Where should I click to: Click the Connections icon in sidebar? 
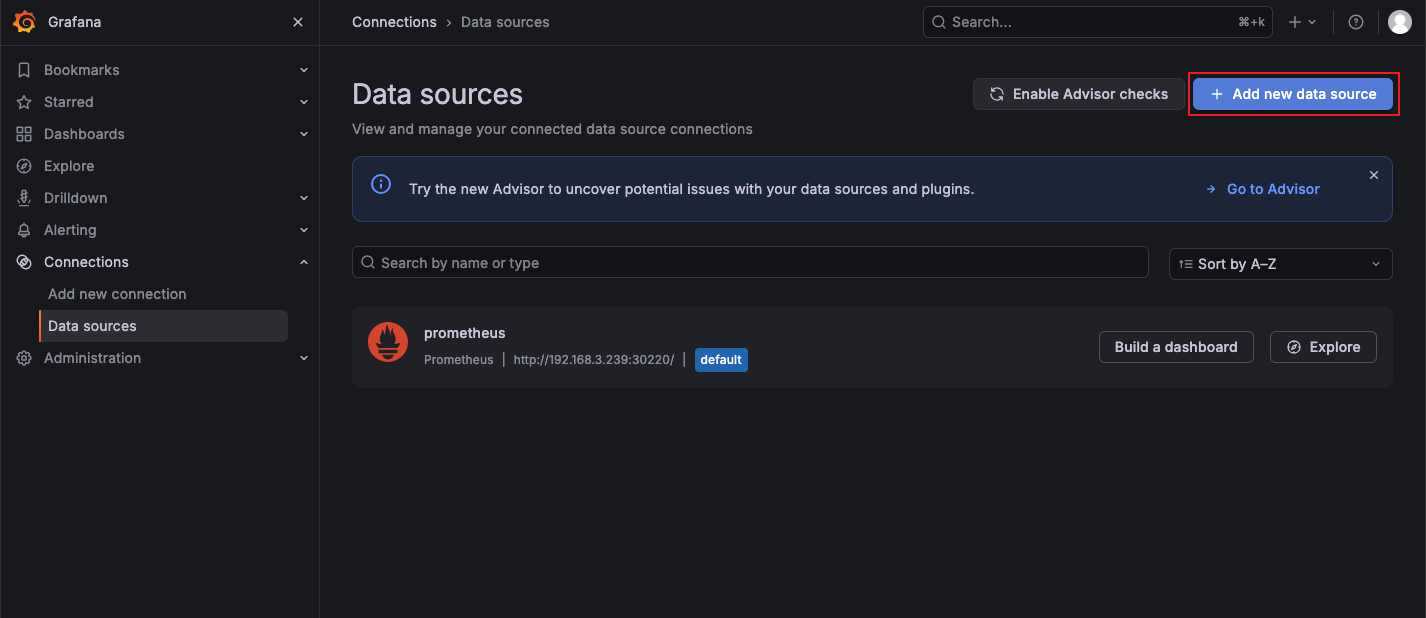point(24,262)
